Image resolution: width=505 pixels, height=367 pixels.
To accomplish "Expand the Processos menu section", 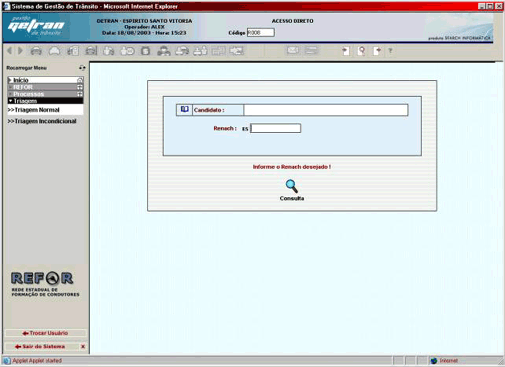I will point(45,94).
